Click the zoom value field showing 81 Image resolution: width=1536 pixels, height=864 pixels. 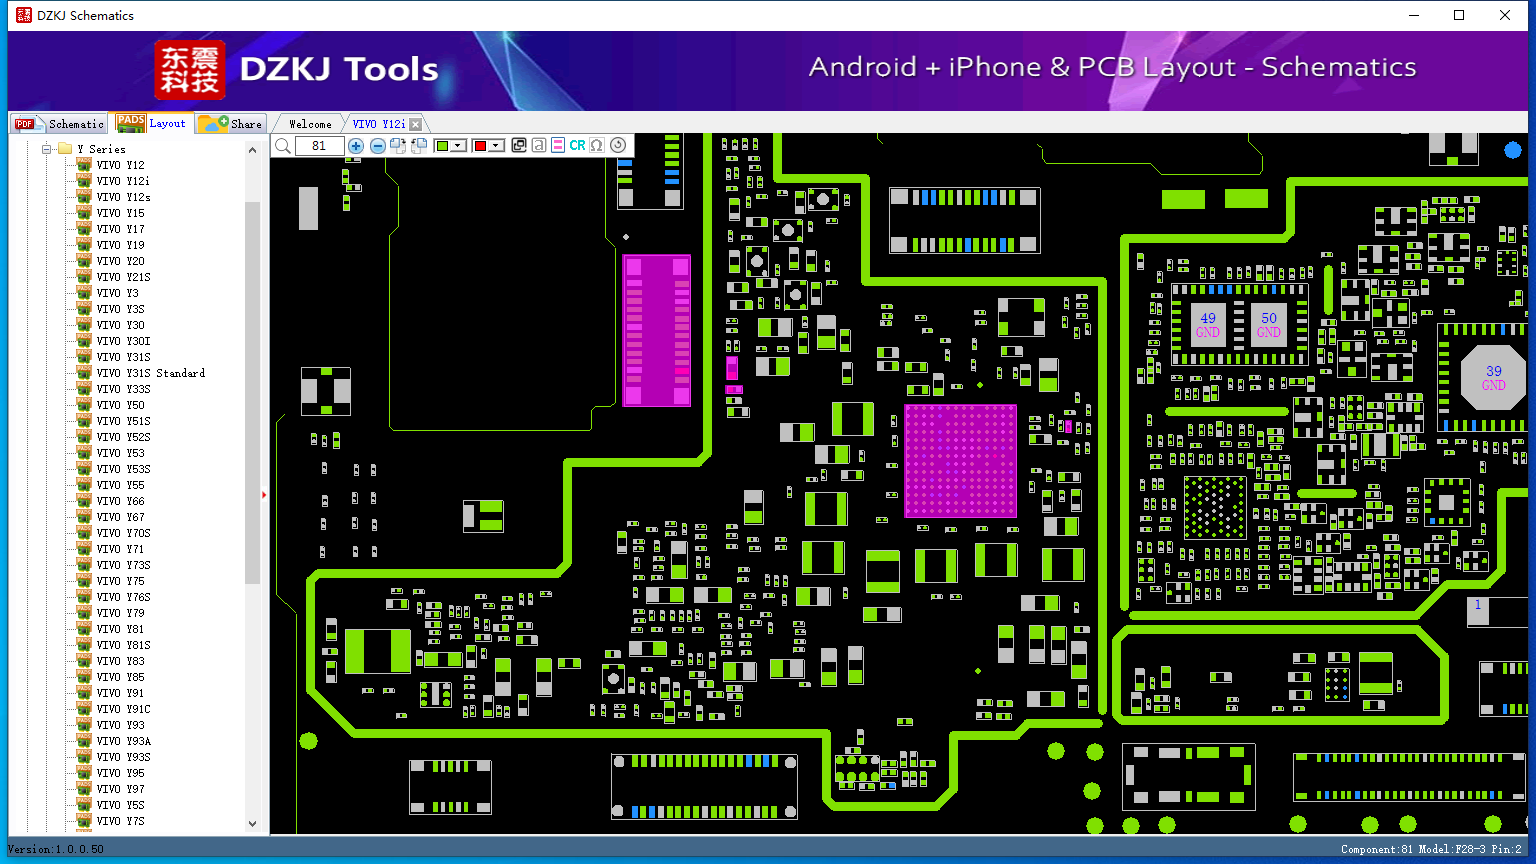click(319, 146)
